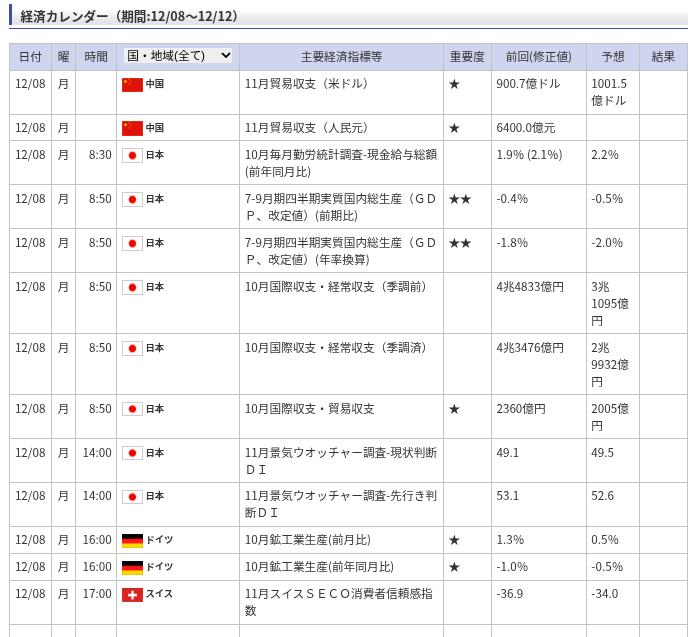Click the single star for 10月国際収支・貿易収支

point(454,409)
